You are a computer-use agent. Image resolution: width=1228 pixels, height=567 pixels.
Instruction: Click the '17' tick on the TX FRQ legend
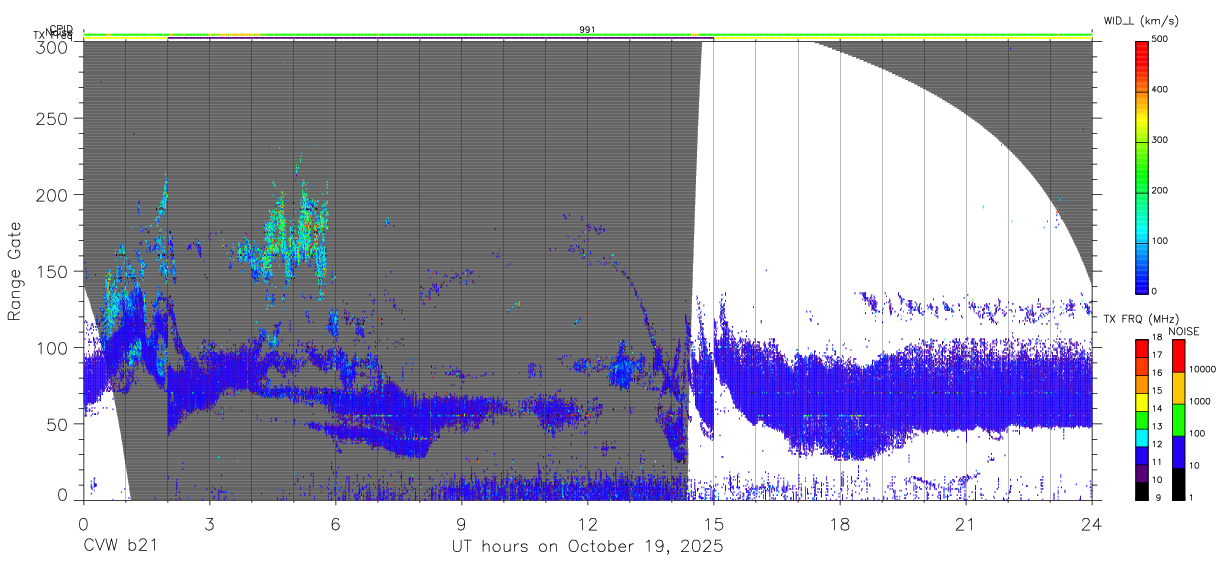click(1157, 355)
